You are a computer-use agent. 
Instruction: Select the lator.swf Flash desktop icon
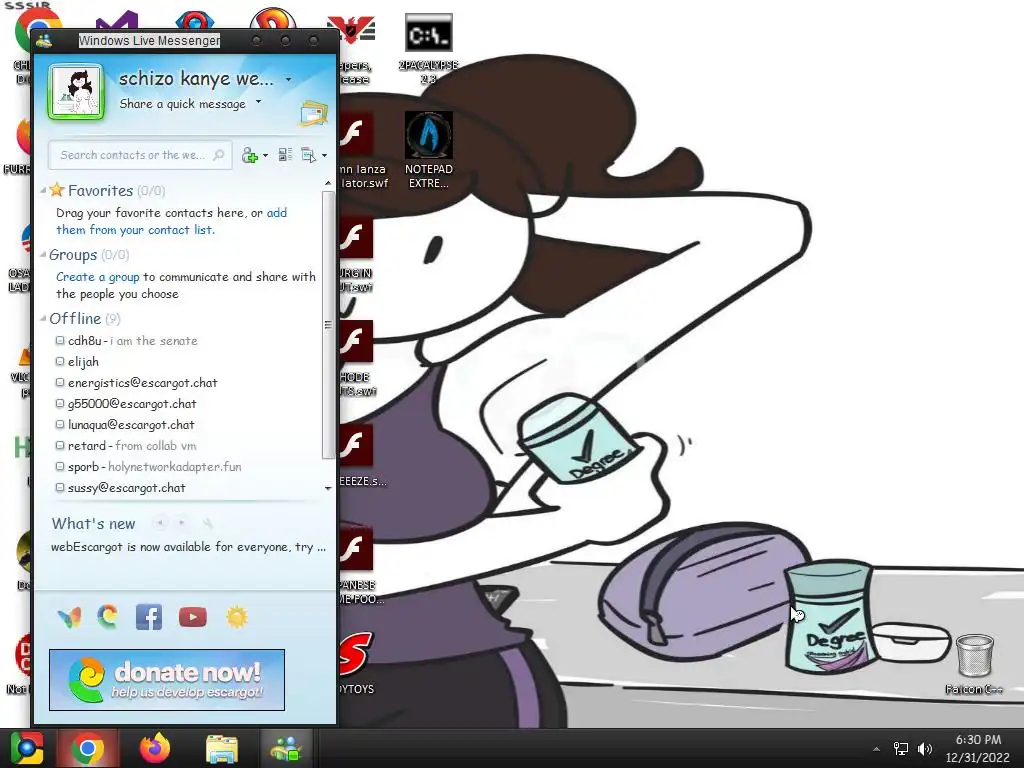pos(357,150)
